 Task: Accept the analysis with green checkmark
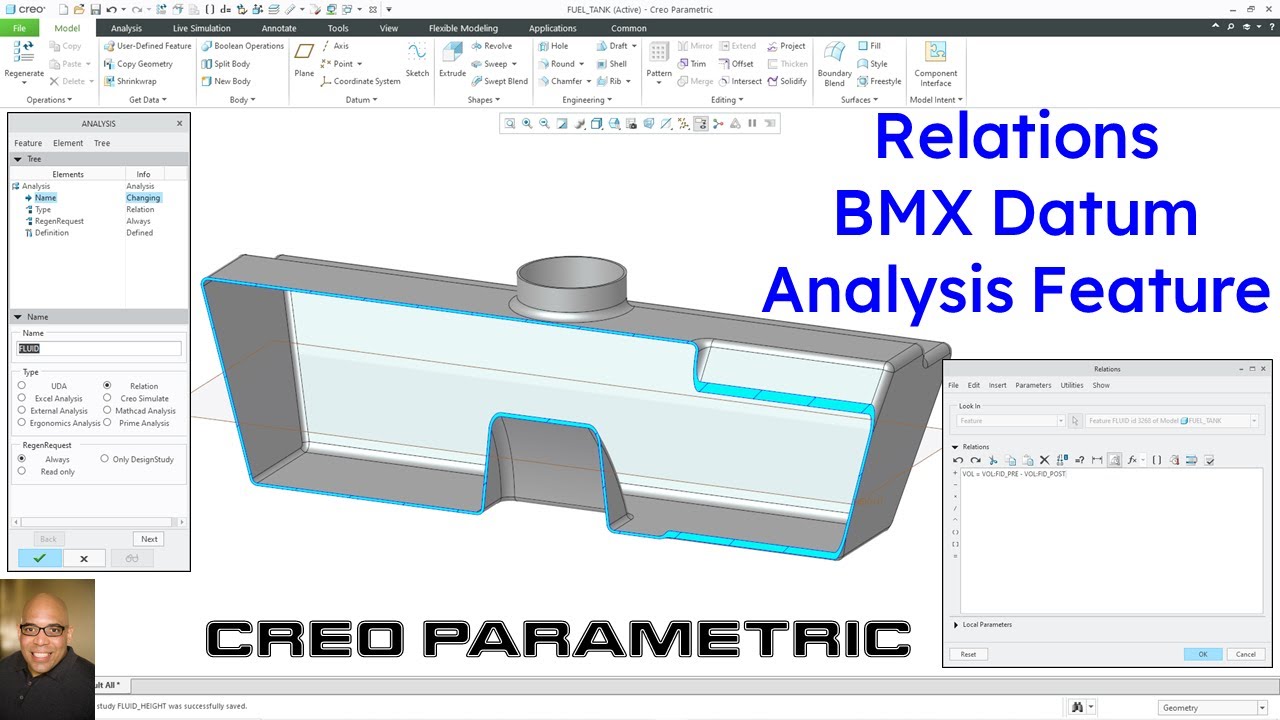pyautogui.click(x=40, y=559)
